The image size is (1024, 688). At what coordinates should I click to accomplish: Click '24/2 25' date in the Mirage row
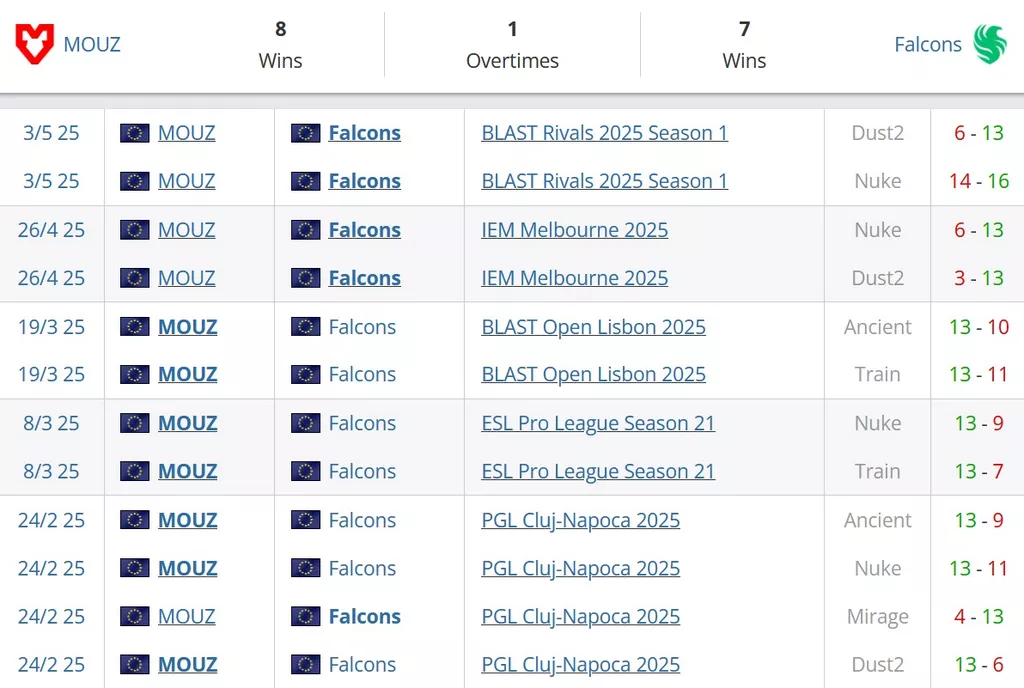(x=51, y=616)
